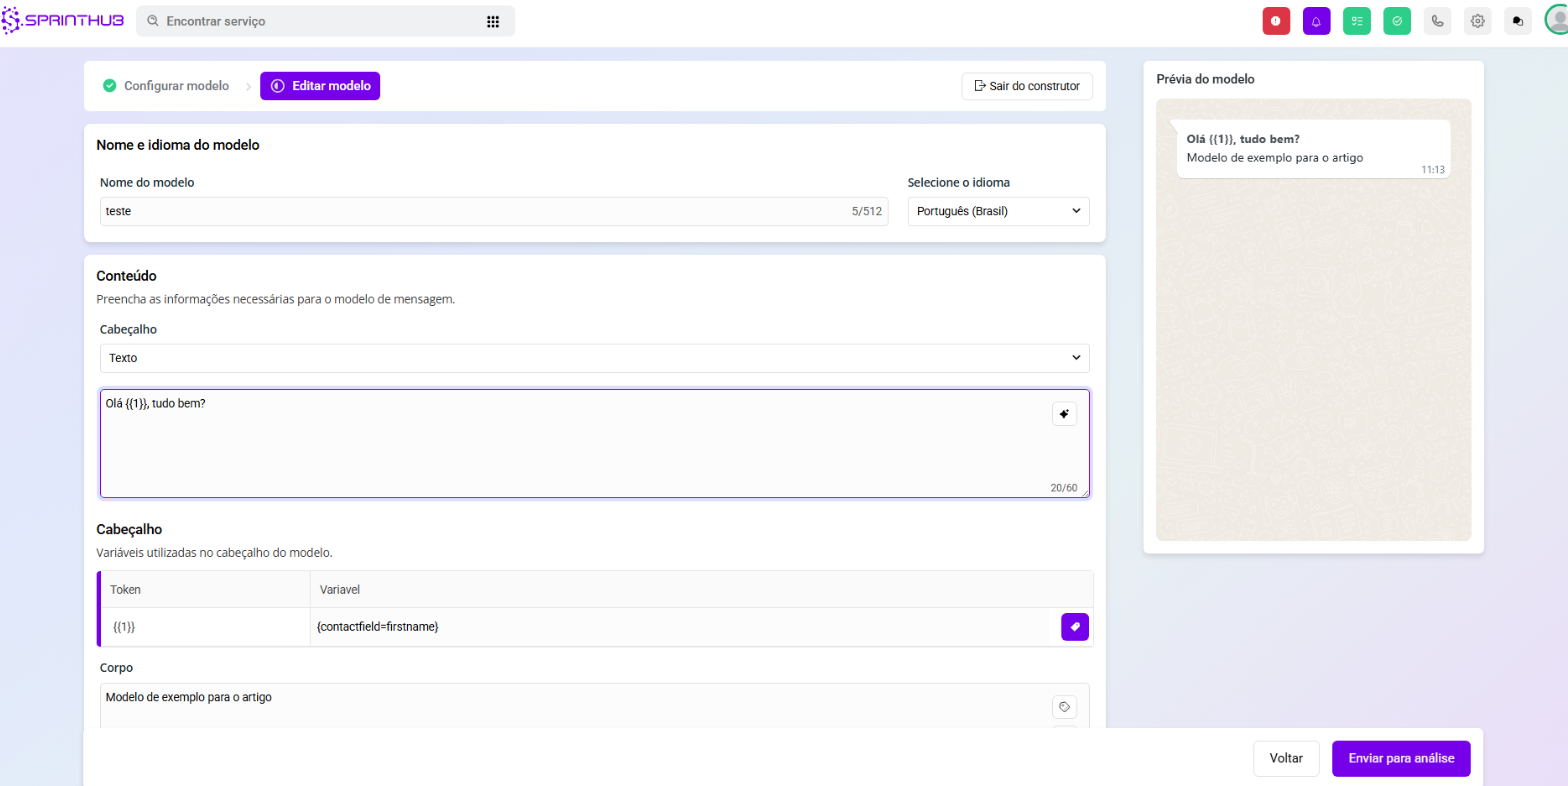Open settings via the gear icon
This screenshot has width=1568, height=786.
(1477, 21)
